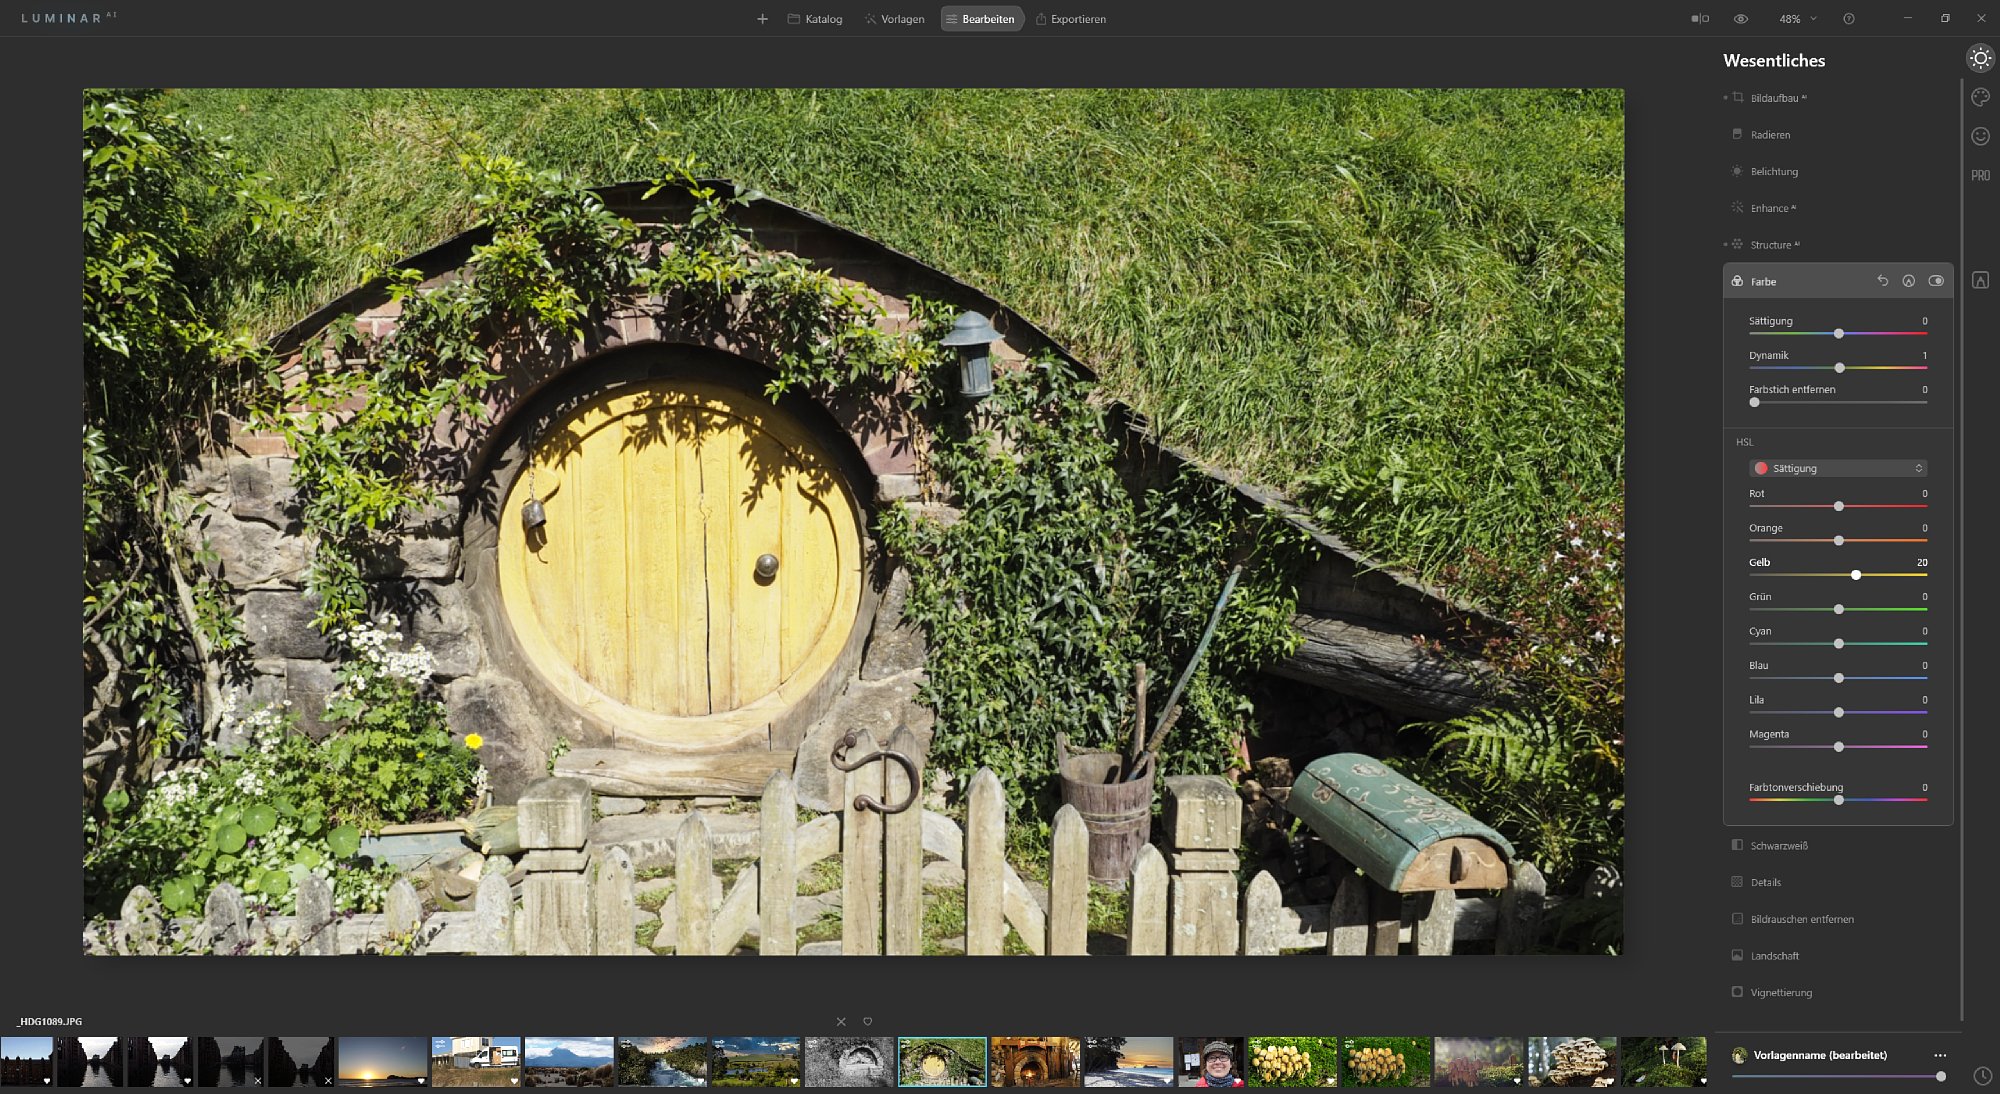Image resolution: width=2000 pixels, height=1094 pixels.
Task: Click the favorite heart icon above filmstrip
Action: pyautogui.click(x=868, y=1021)
